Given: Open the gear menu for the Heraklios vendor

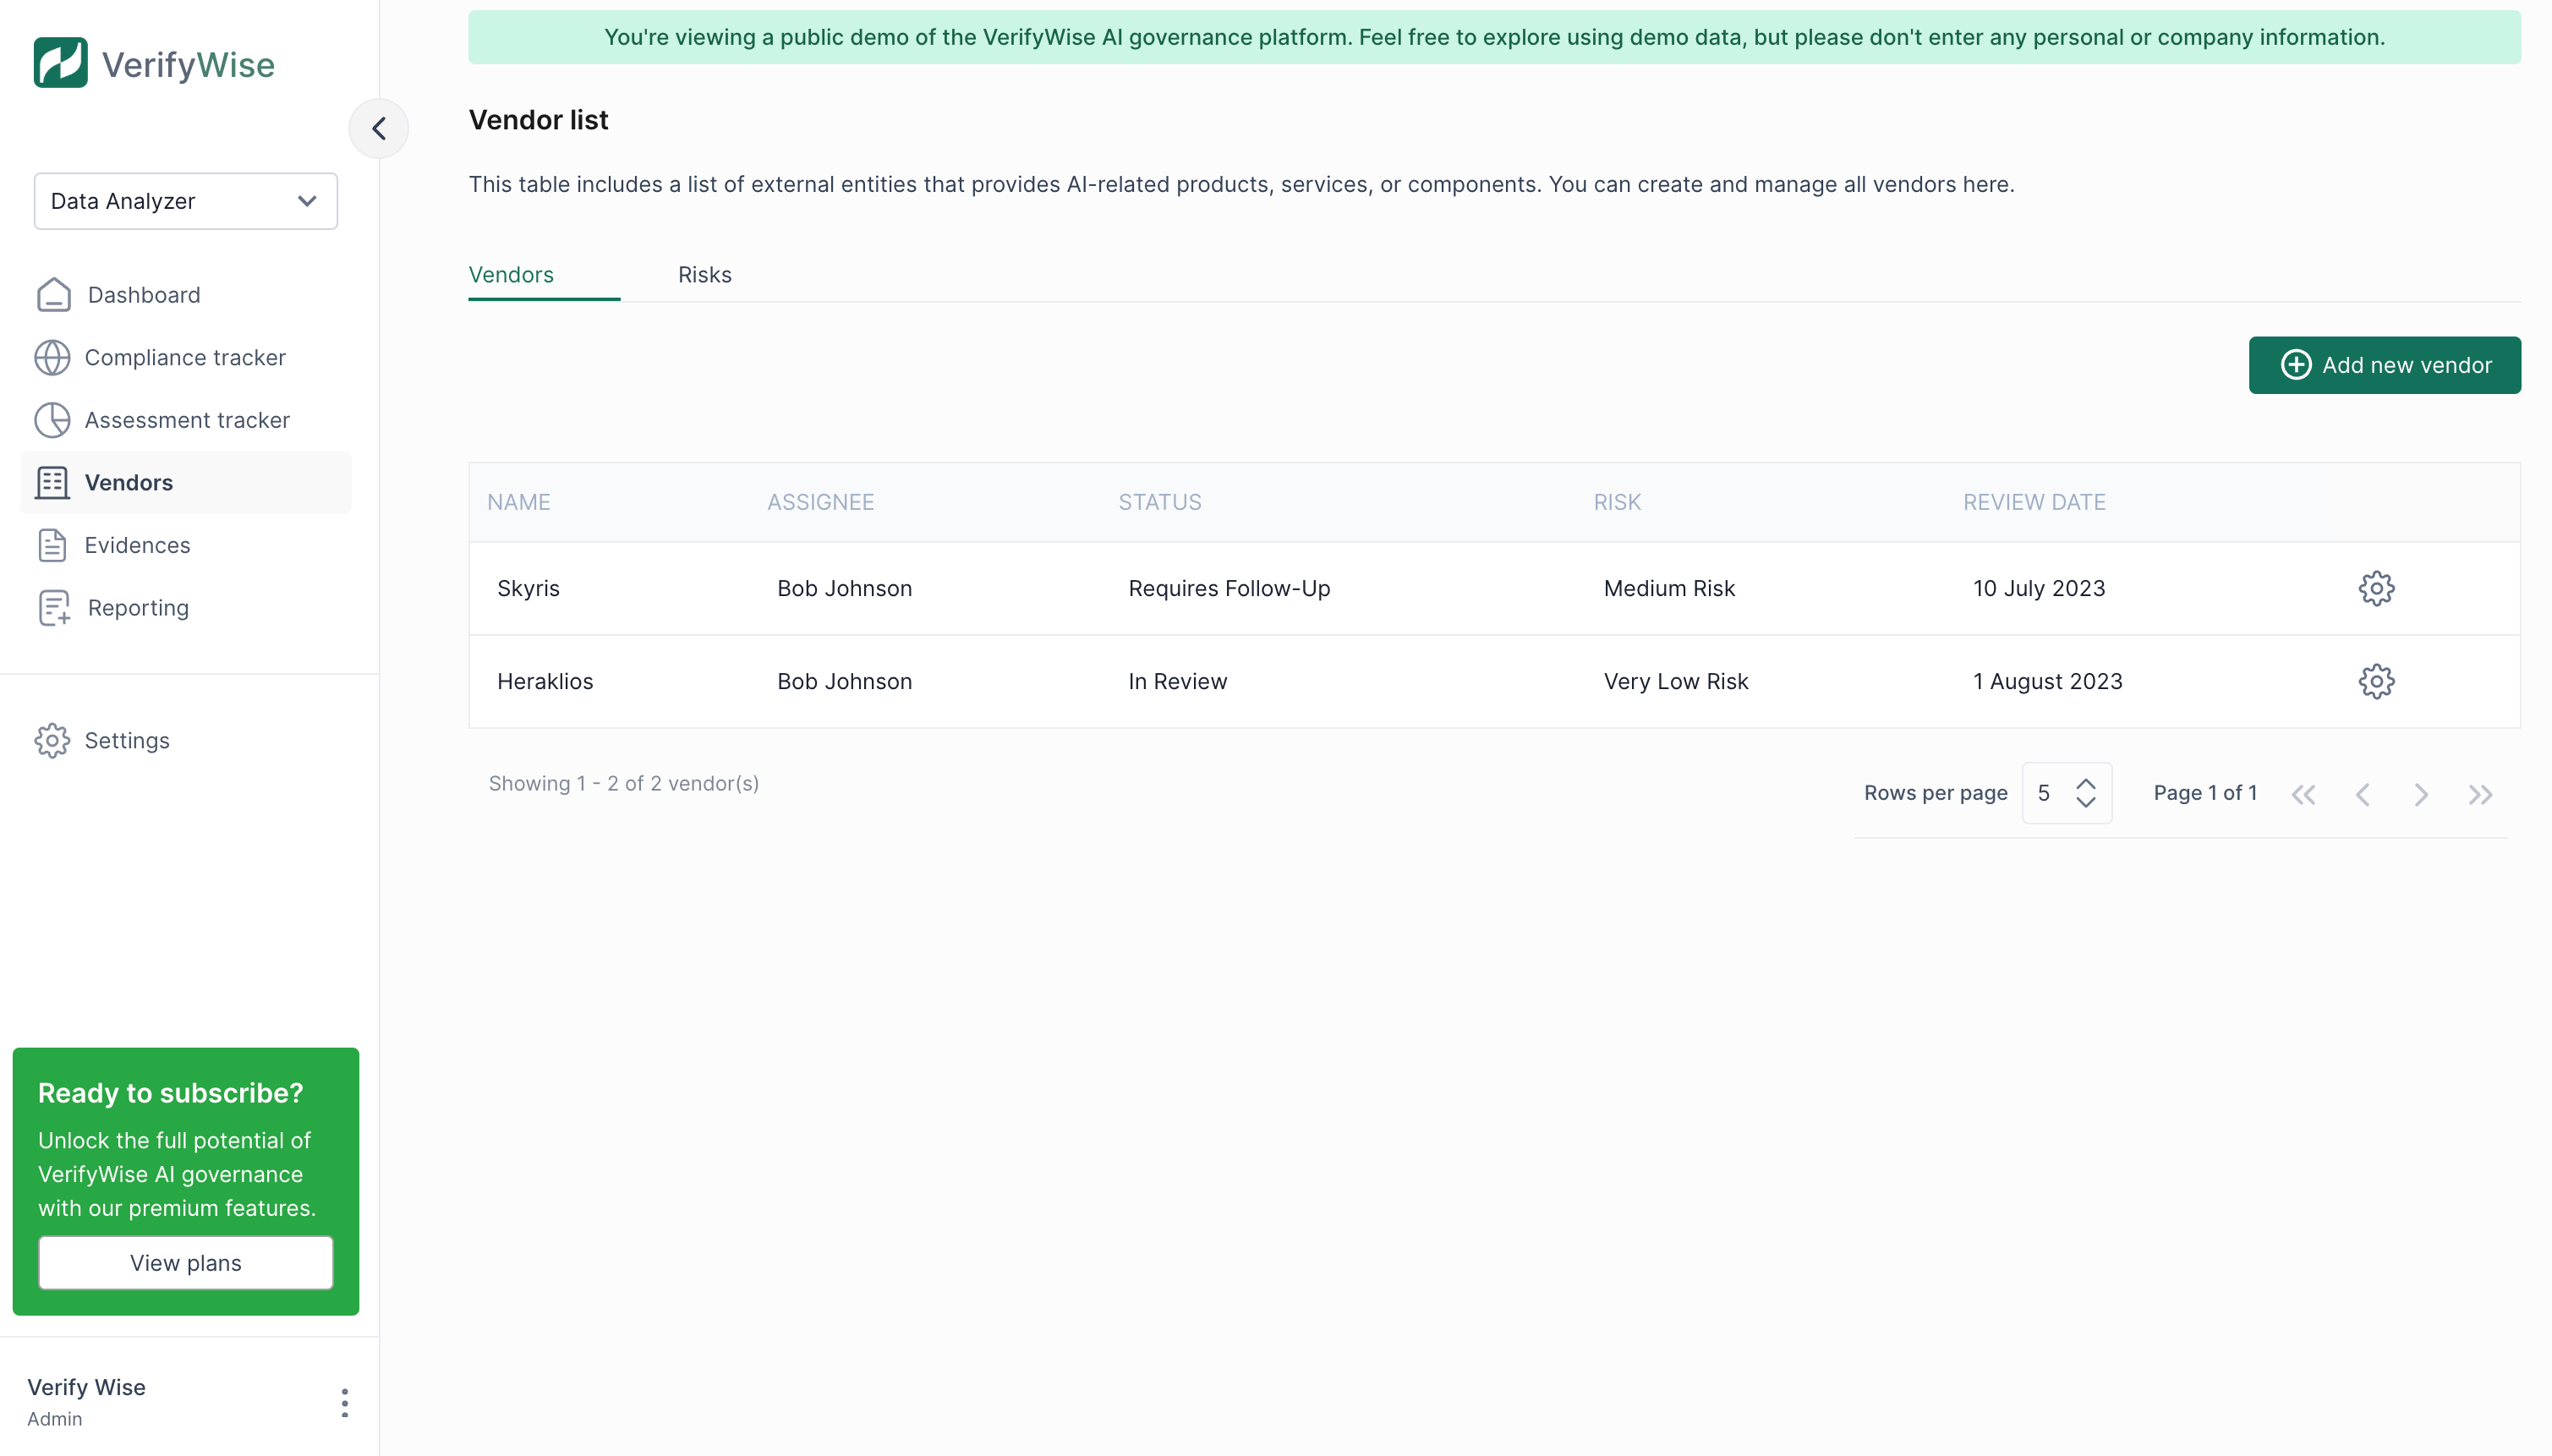Looking at the screenshot, I should [x=2376, y=681].
